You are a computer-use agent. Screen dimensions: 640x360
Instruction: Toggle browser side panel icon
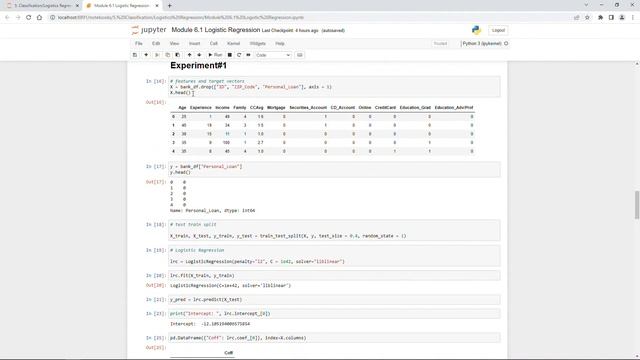pos(611,18)
